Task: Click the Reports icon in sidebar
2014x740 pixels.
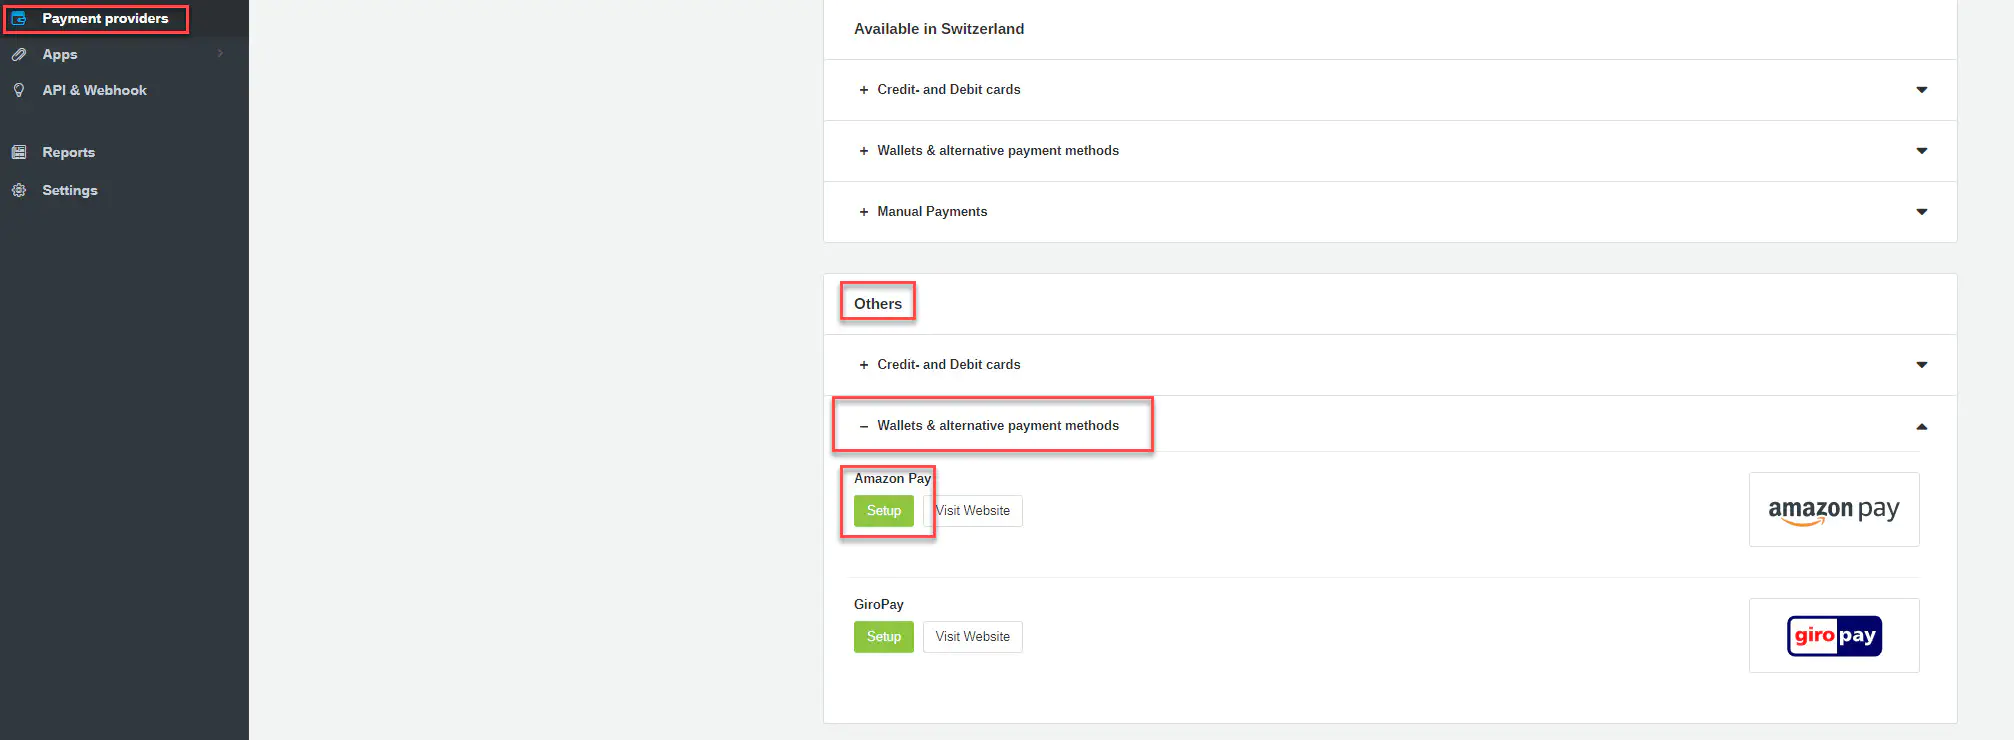Action: pyautogui.click(x=18, y=152)
